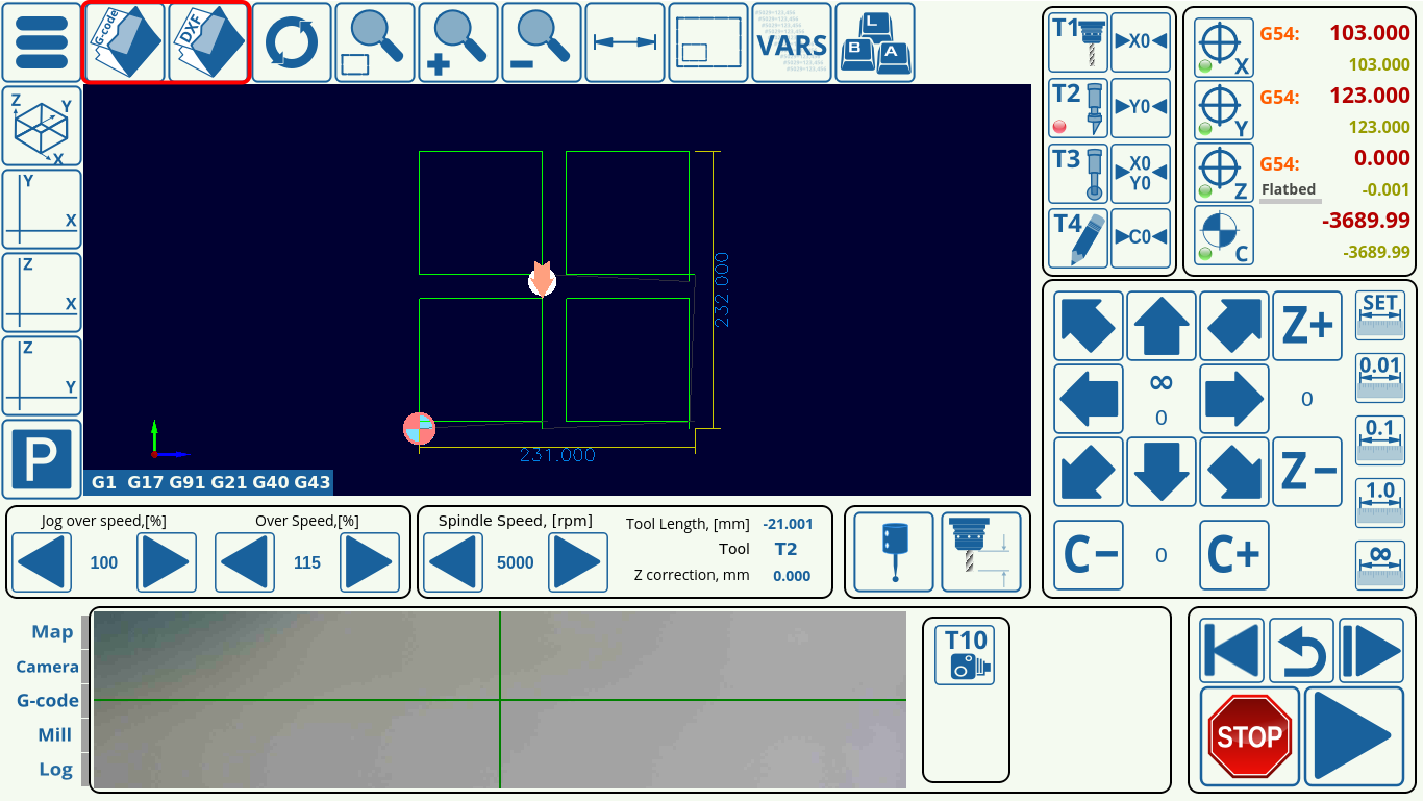Screen dimensions: 1423x801
Task: Open the DXF file import
Action: [x=207, y=43]
